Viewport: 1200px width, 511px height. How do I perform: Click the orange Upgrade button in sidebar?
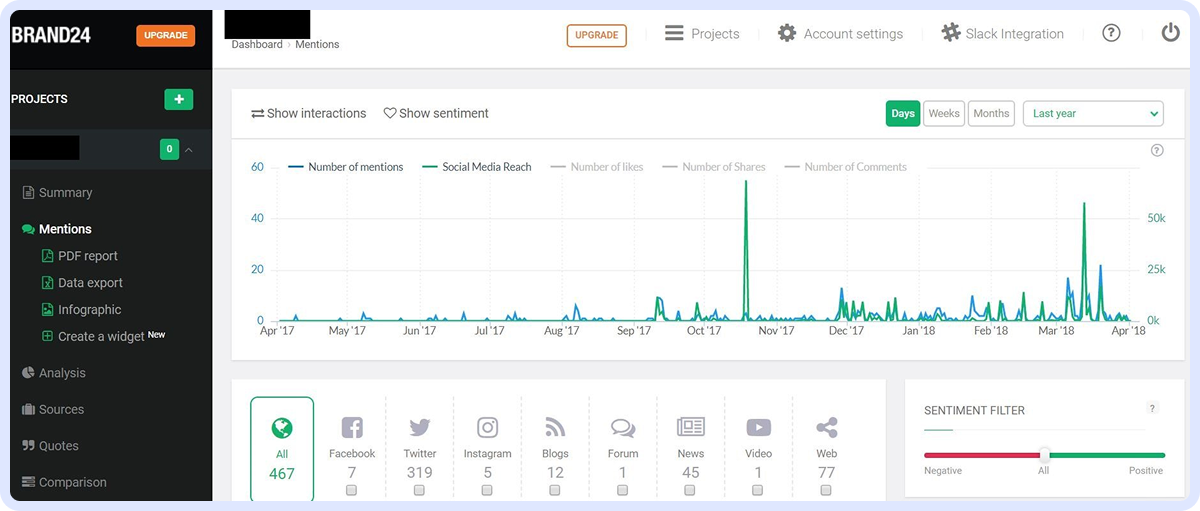(x=165, y=35)
